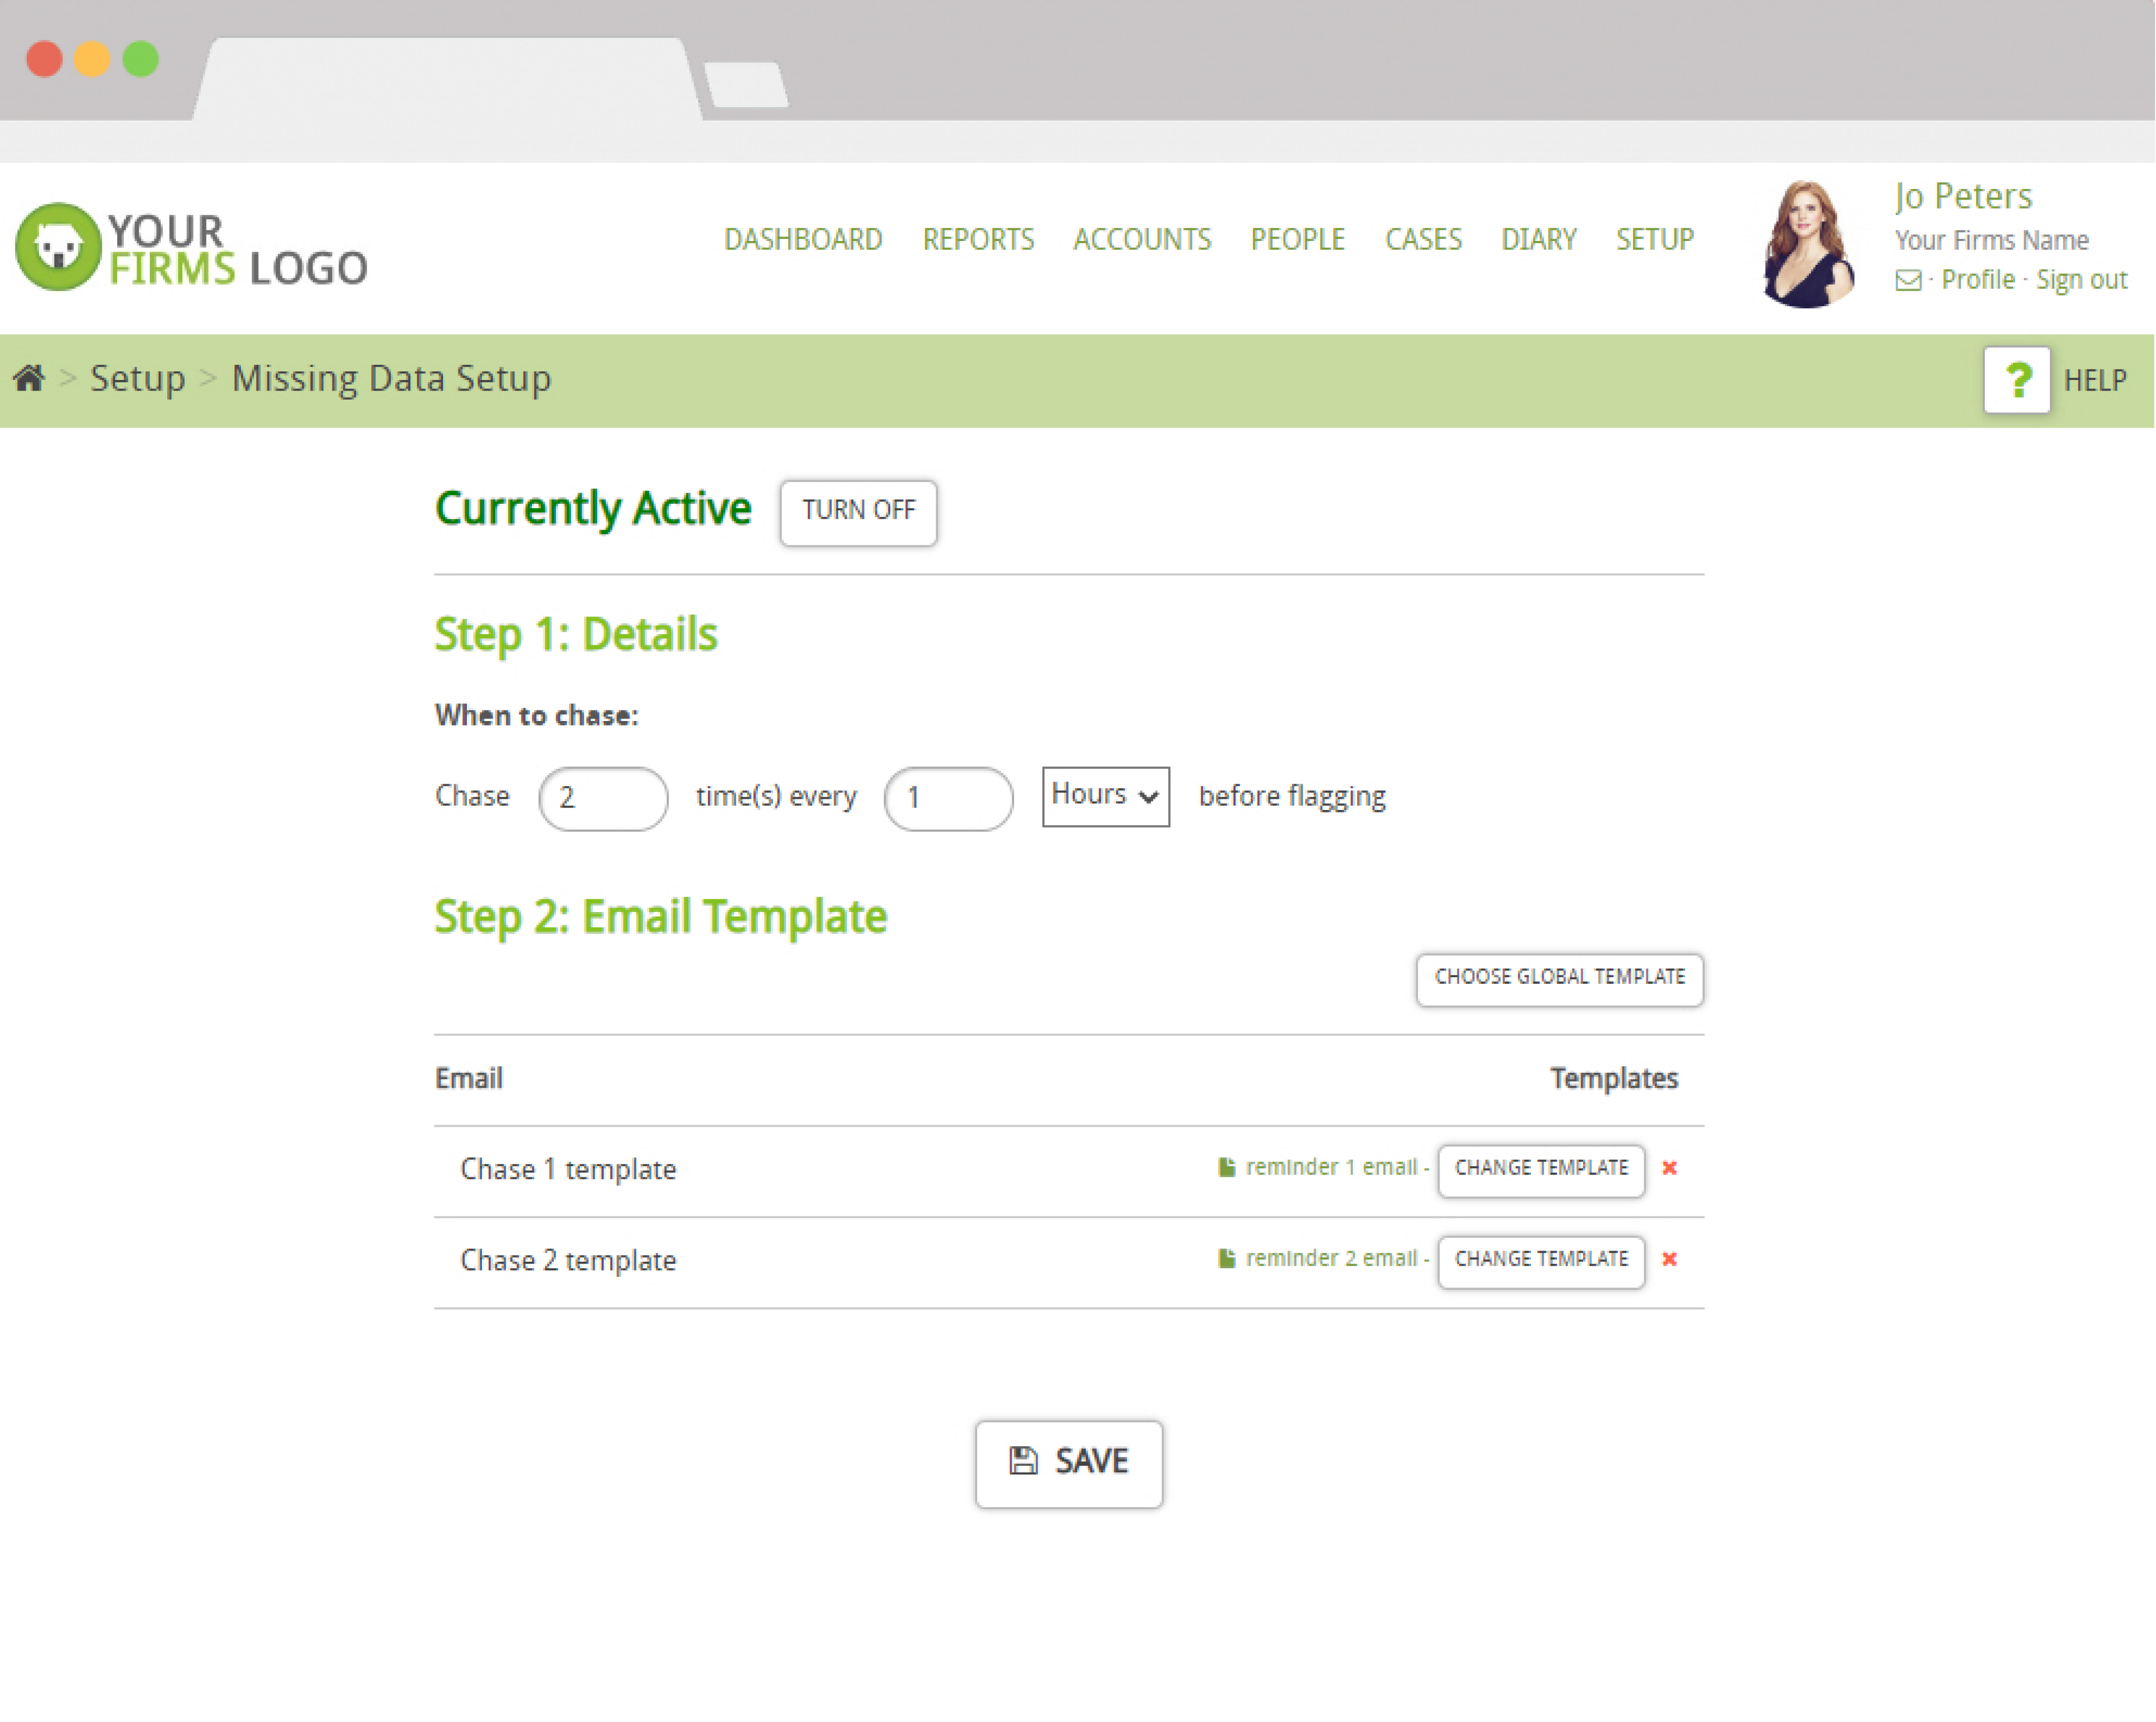
Task: Open the Diary menu
Action: (x=1538, y=240)
